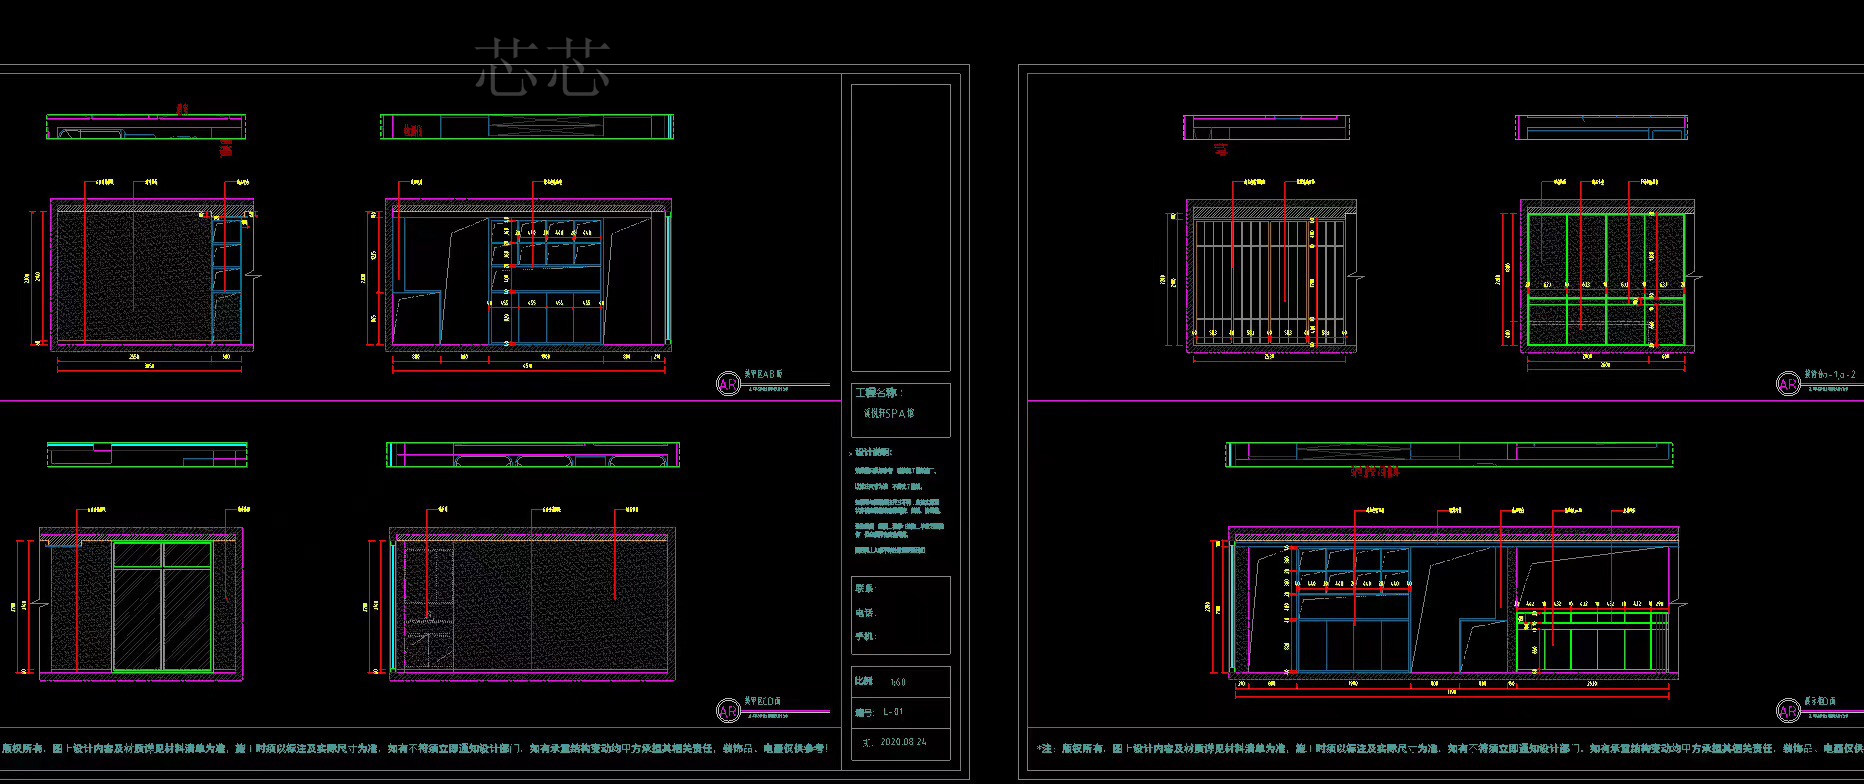Click the AR symbol beside the upper-left sheet's AB elevation title

click(x=728, y=384)
